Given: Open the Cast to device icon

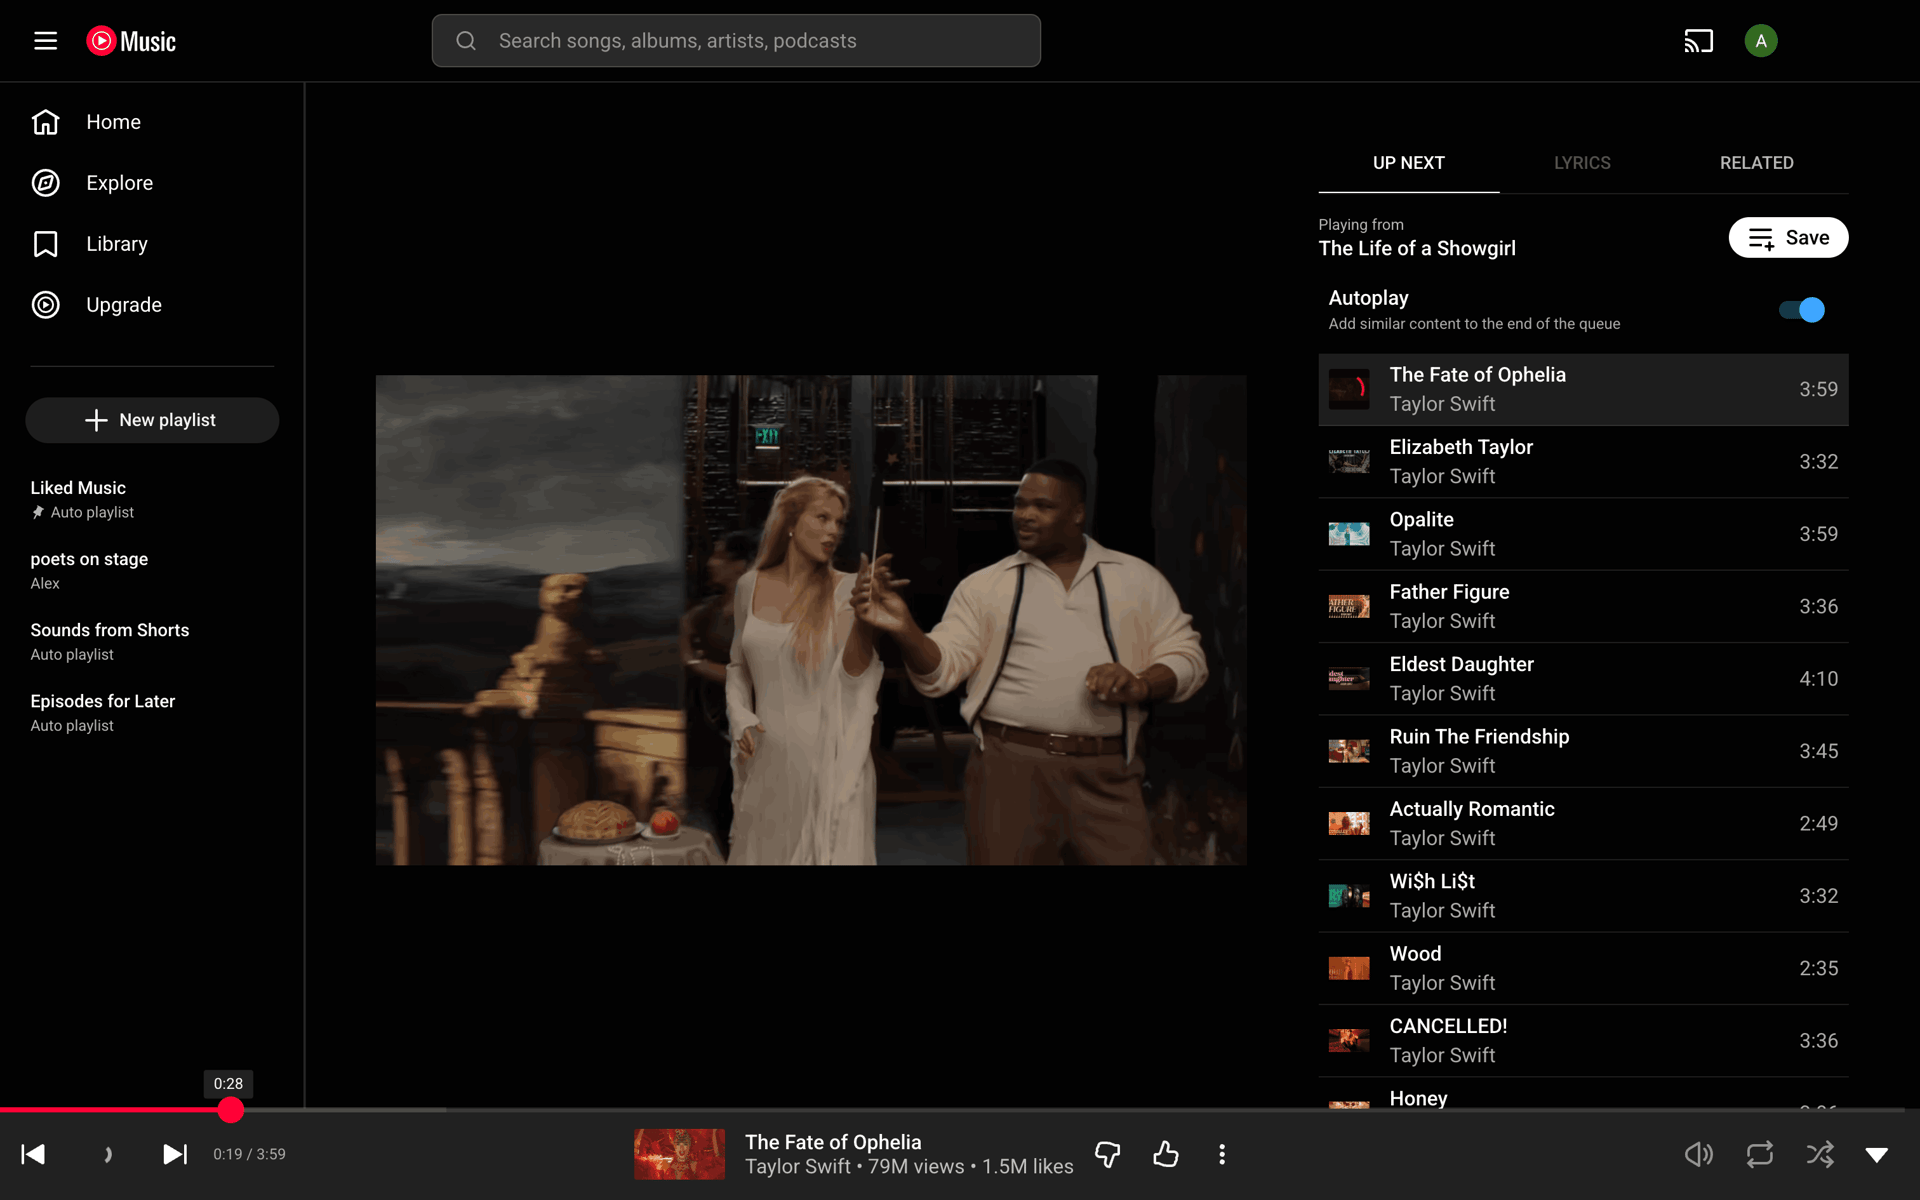Looking at the screenshot, I should [1698, 41].
